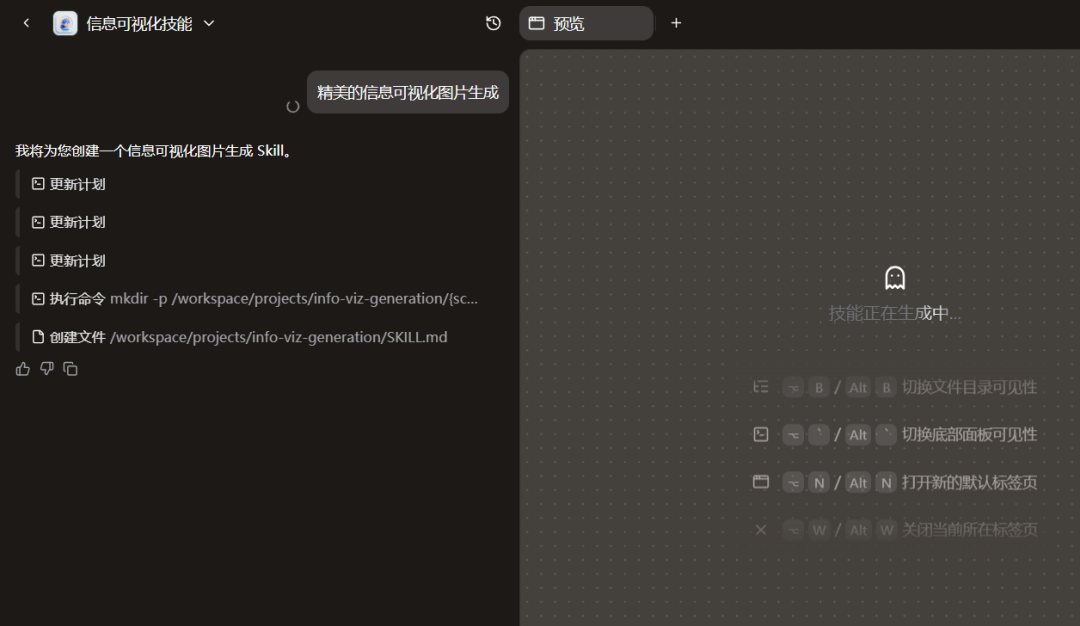Like the response with thumbs up
The height and width of the screenshot is (626, 1080).
(x=23, y=369)
